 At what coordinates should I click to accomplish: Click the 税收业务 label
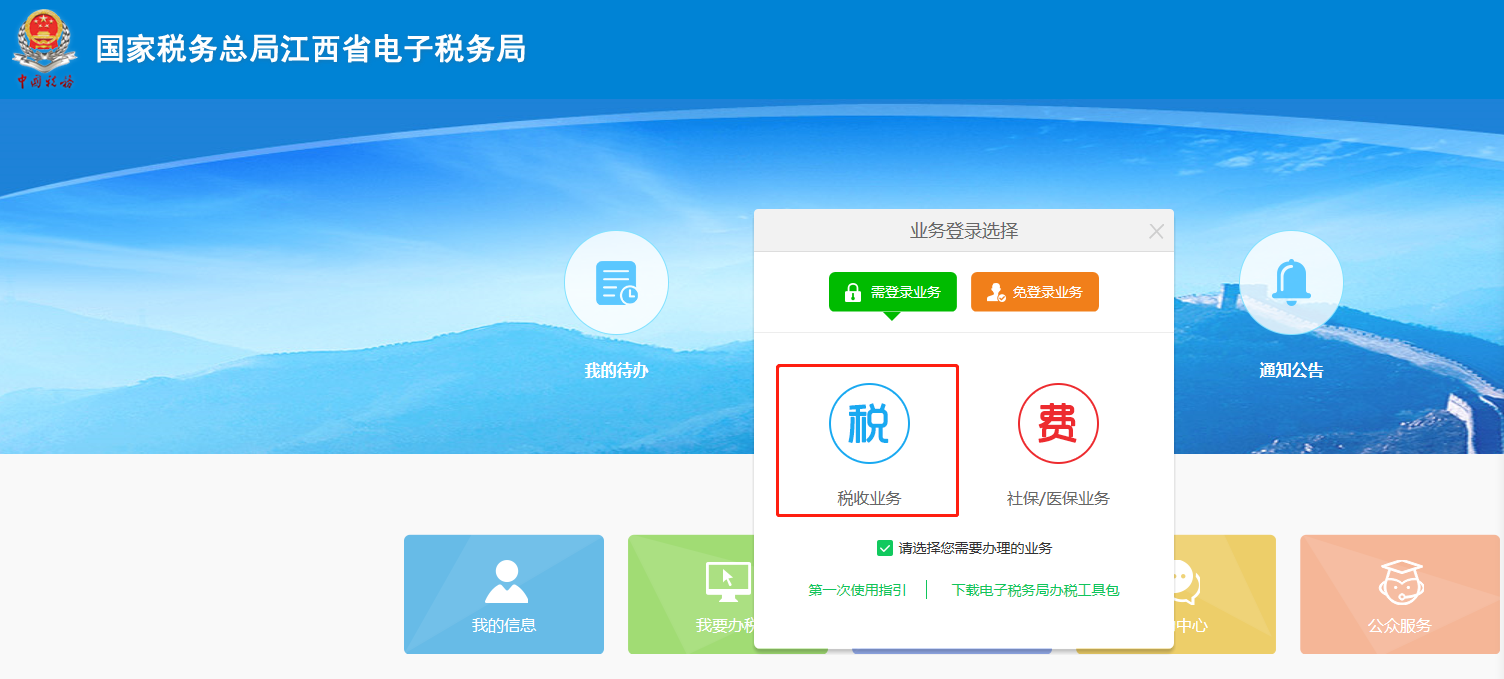point(869,498)
